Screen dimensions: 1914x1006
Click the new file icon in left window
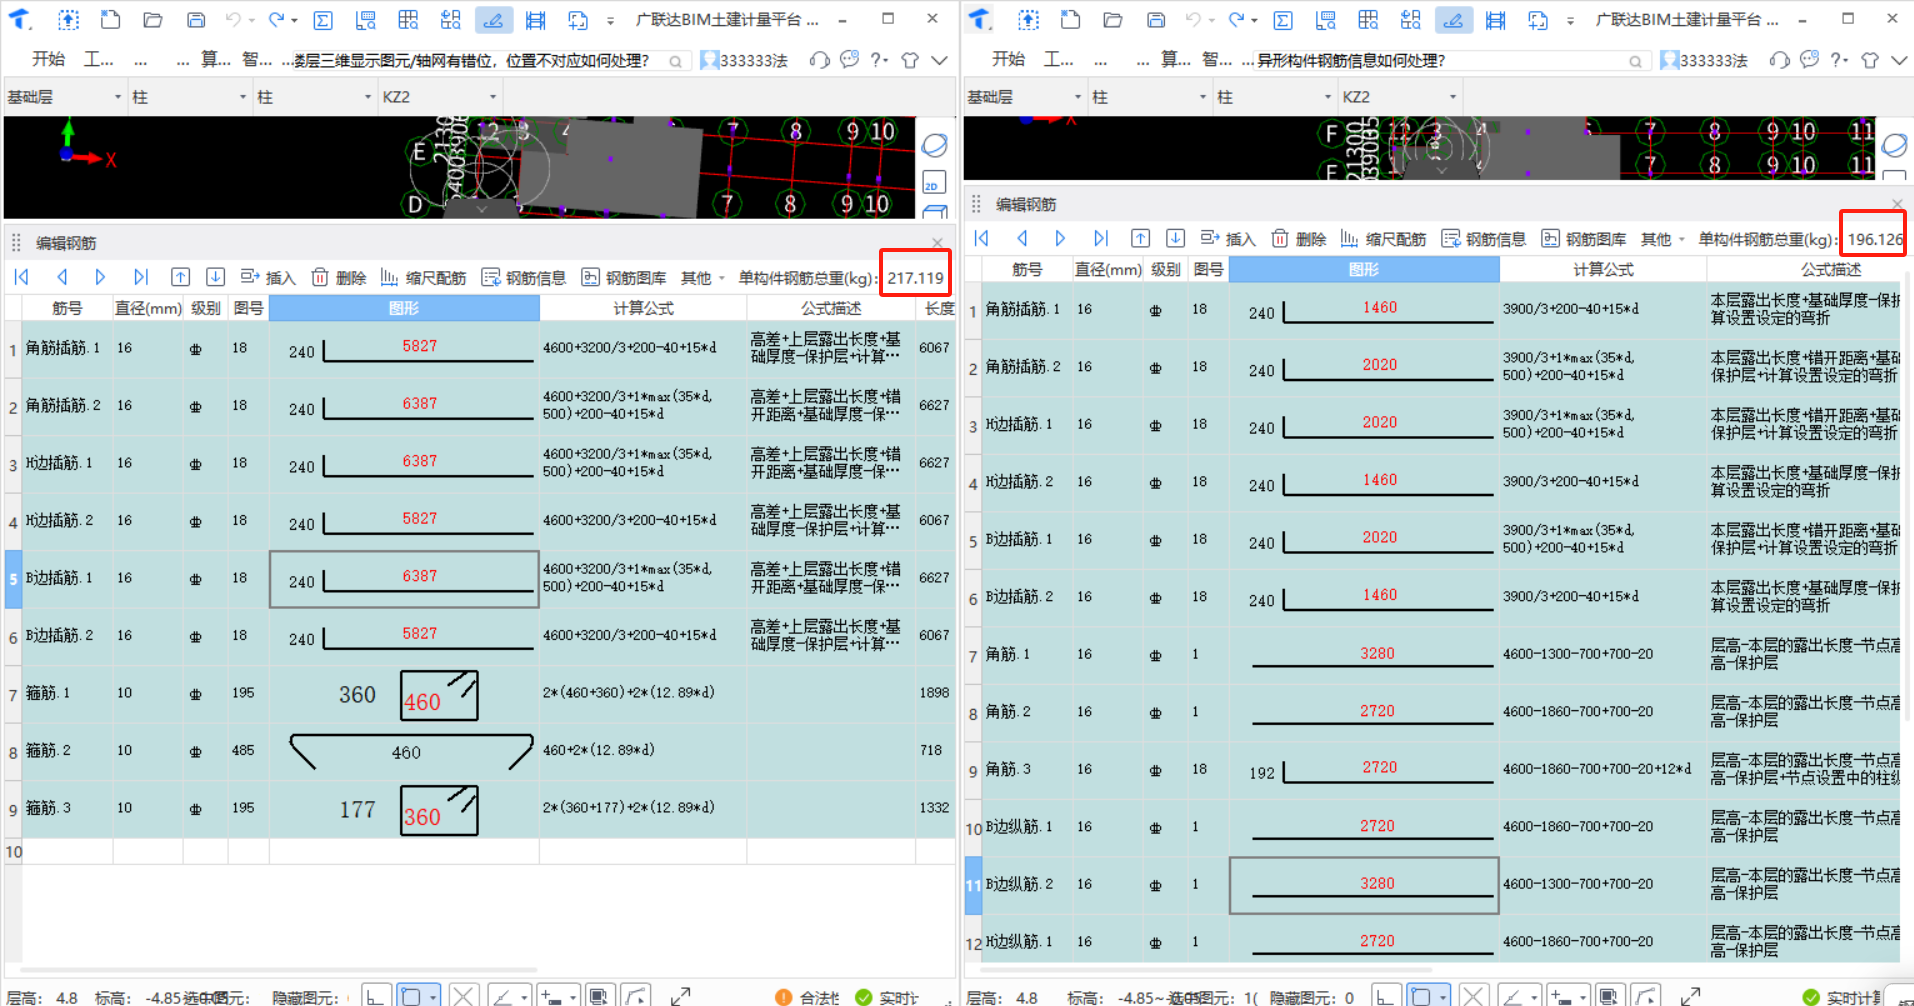111,19
